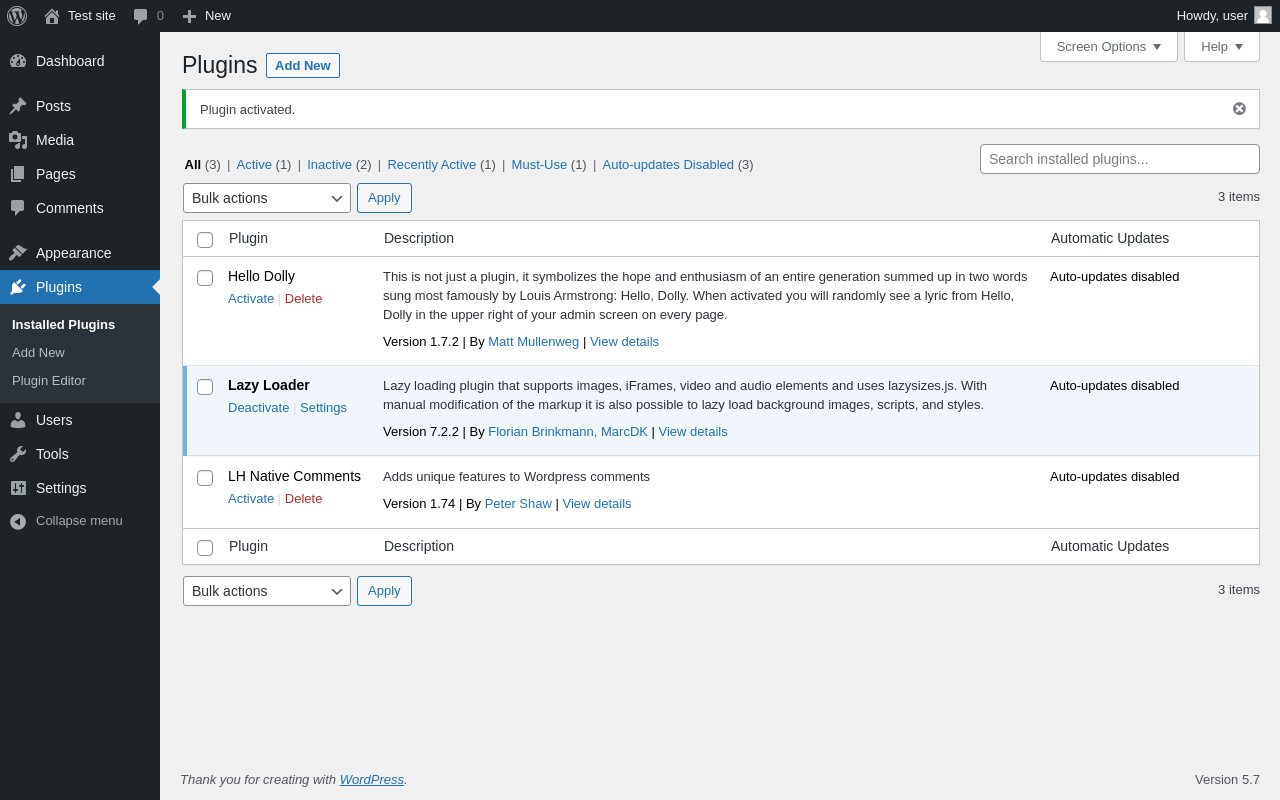Open the New content menu label
Image resolution: width=1280 pixels, height=800 pixels.
[218, 16]
